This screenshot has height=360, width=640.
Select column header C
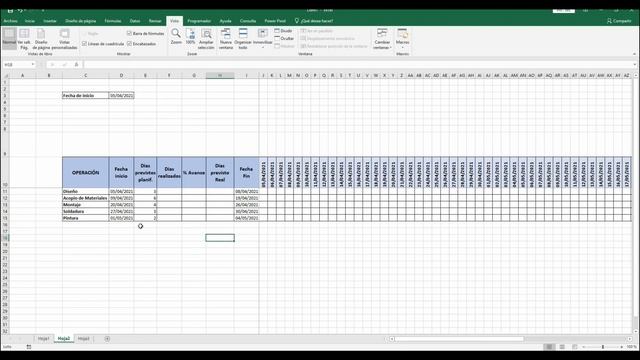[86, 76]
